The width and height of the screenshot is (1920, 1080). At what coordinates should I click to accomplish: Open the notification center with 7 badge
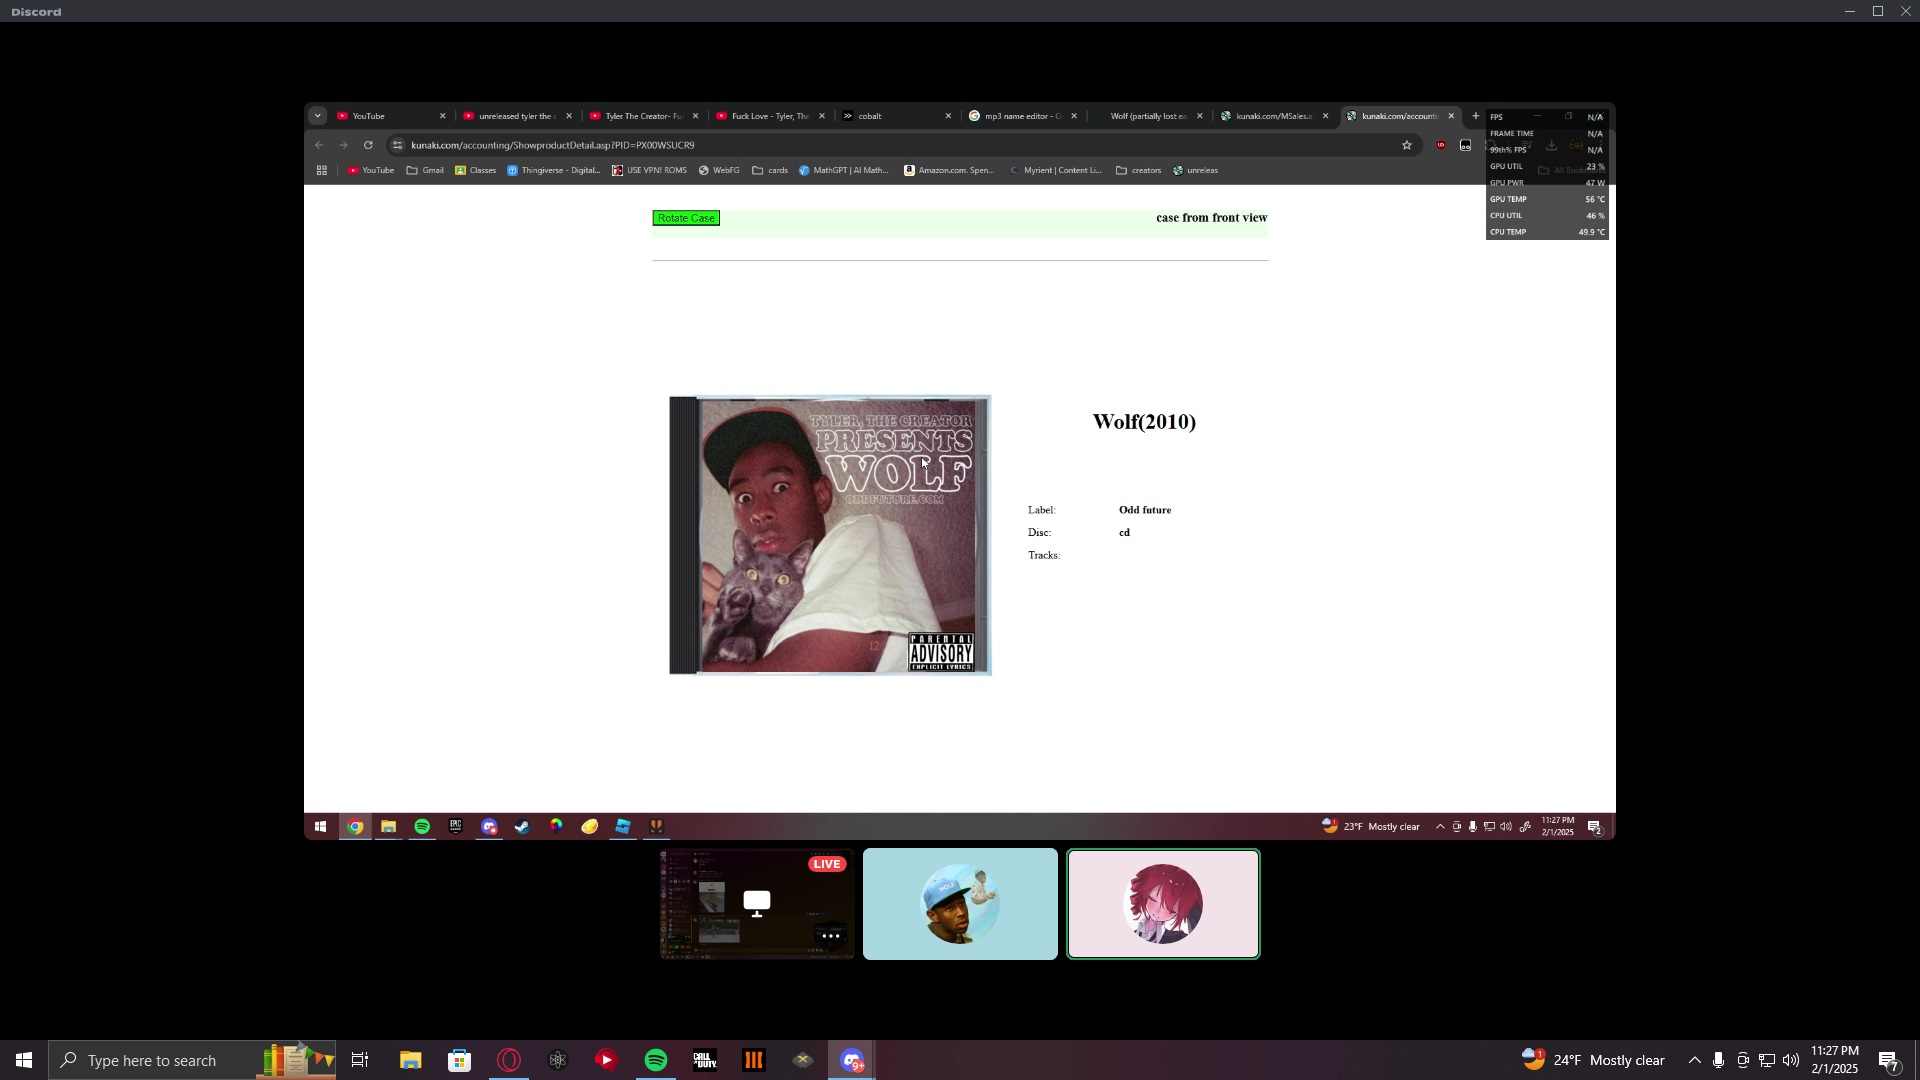[x=1888, y=1060]
